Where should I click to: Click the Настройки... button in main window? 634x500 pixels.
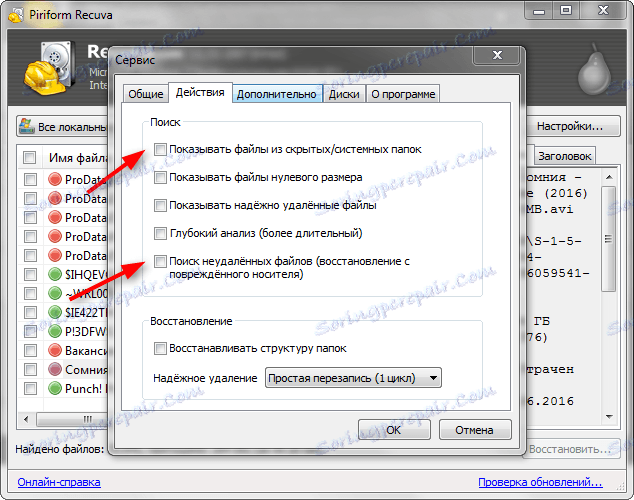(572, 126)
